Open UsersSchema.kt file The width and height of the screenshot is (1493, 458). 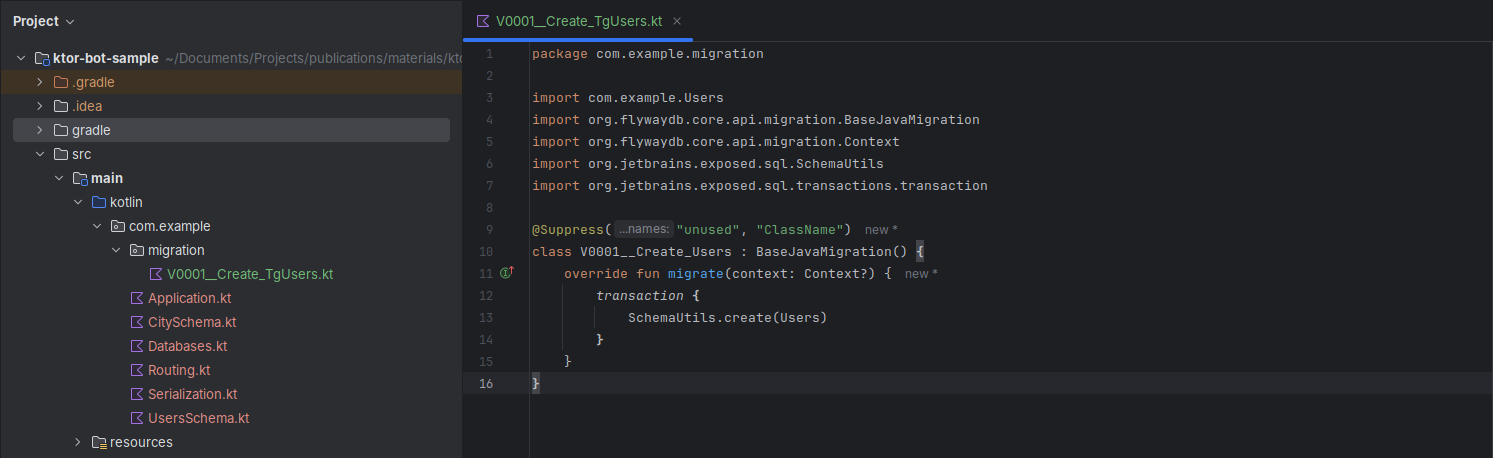click(199, 418)
